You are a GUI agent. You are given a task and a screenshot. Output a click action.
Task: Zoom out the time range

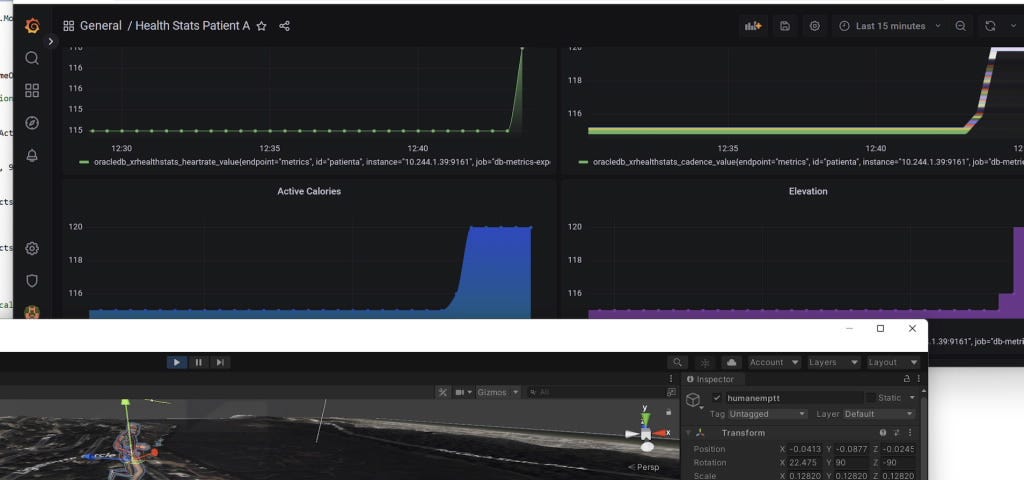coord(961,26)
